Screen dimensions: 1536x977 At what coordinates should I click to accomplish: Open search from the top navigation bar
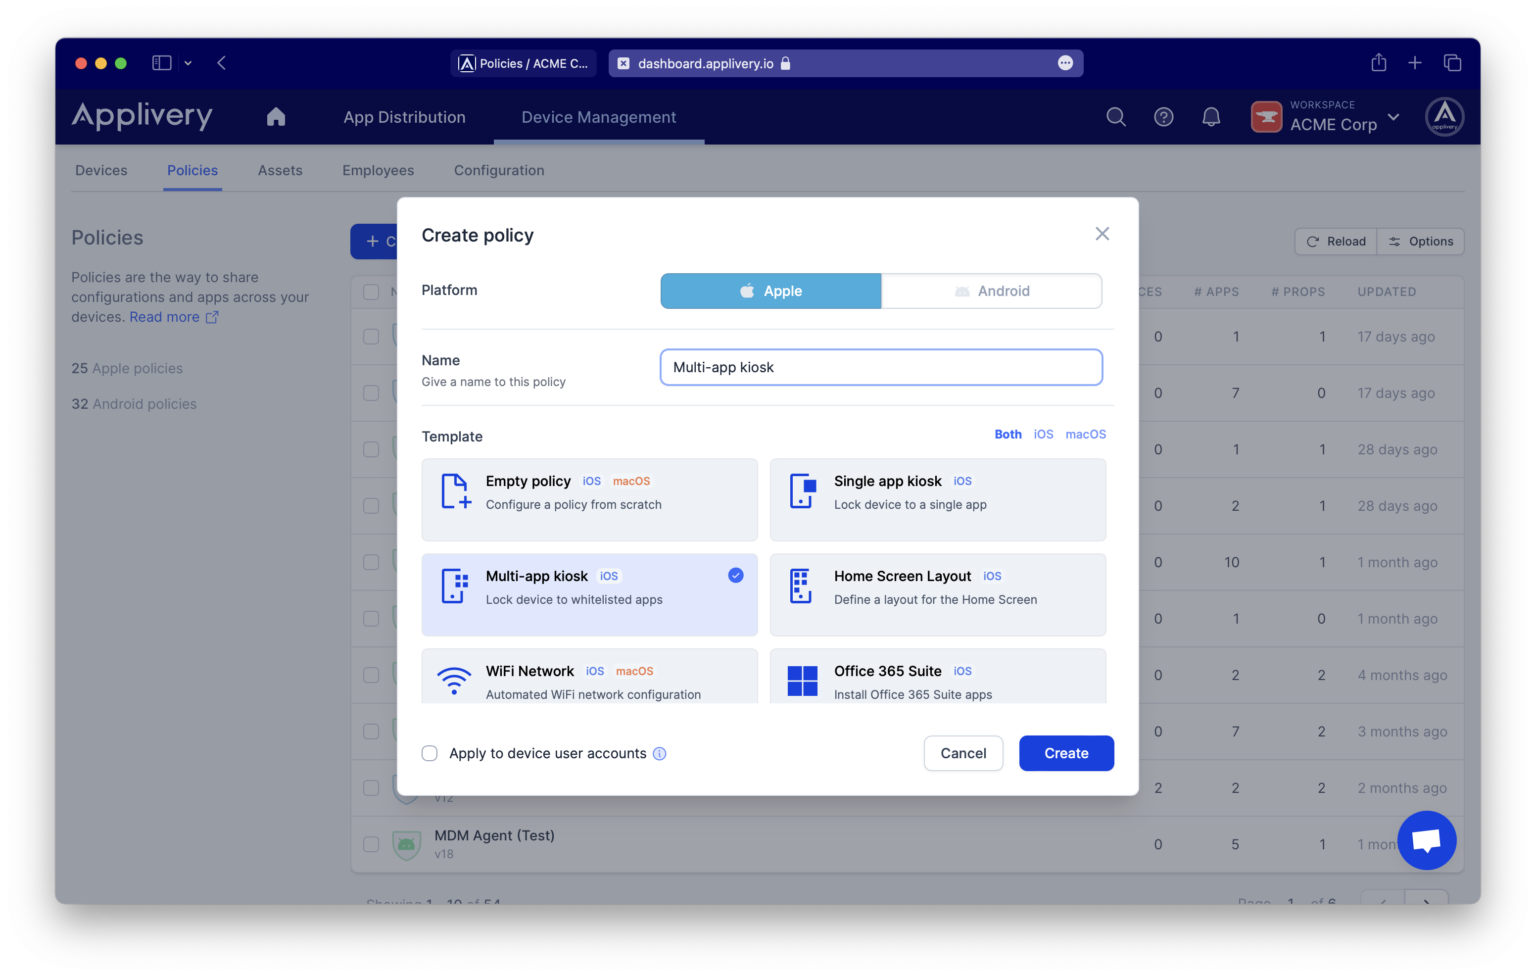1115,117
